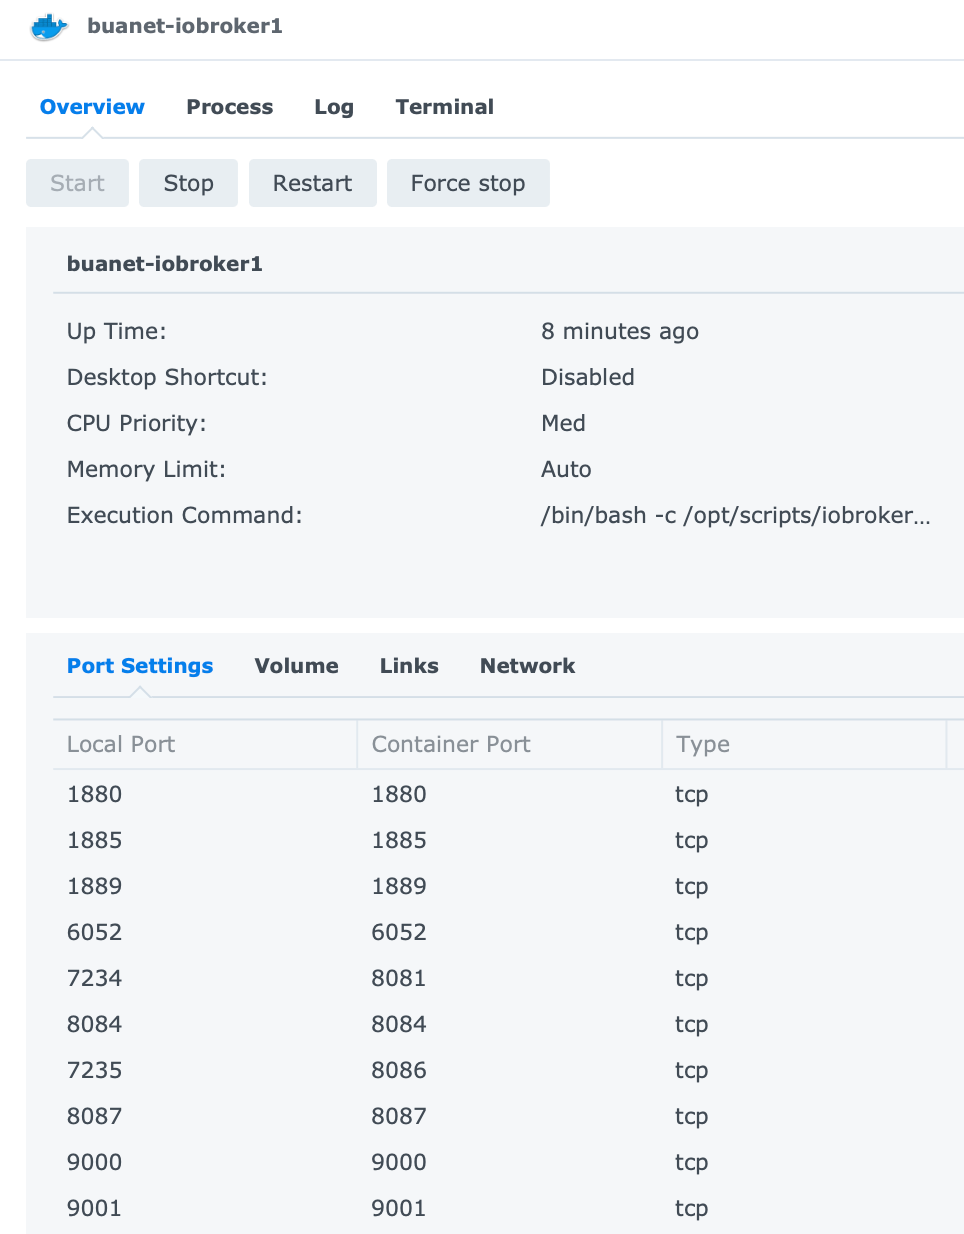The height and width of the screenshot is (1234, 964).
Task: Switch to the Links tab
Action: 409,666
